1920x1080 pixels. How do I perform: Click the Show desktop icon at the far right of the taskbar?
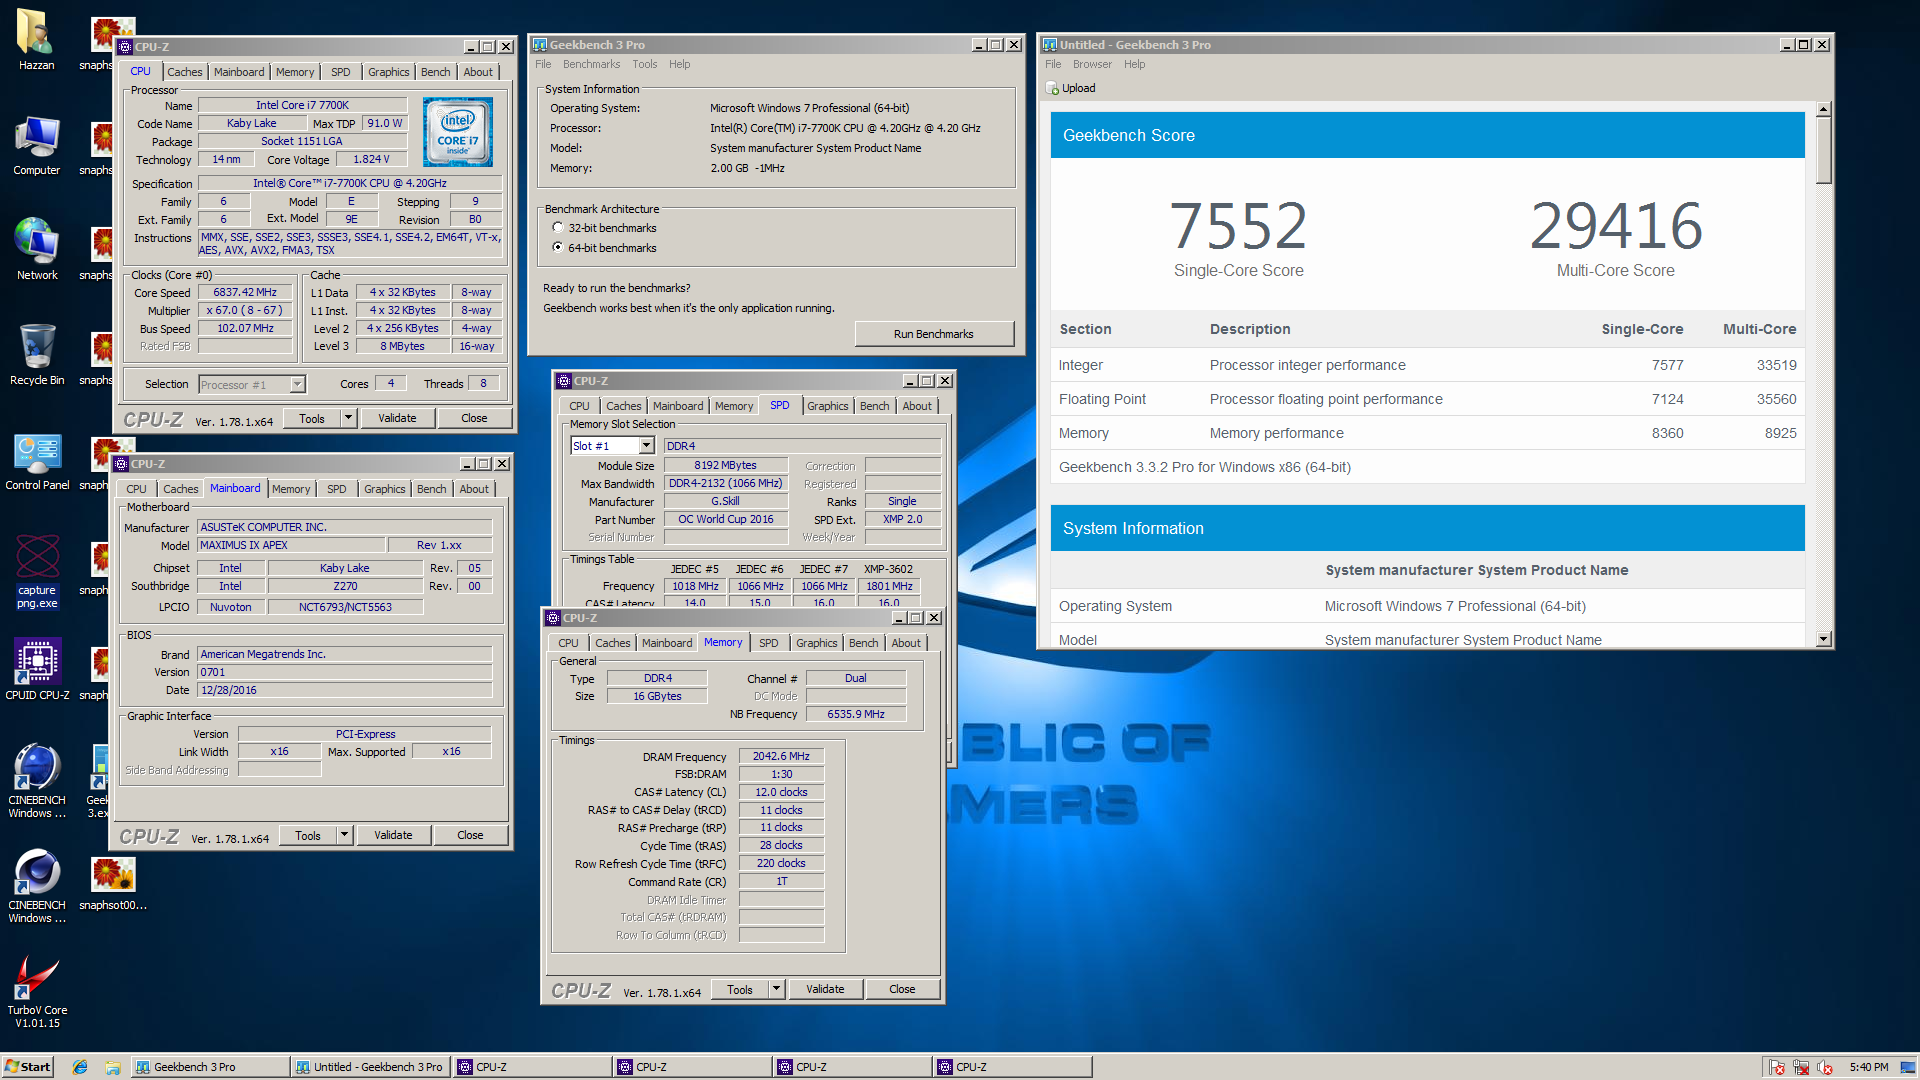(1908, 1067)
